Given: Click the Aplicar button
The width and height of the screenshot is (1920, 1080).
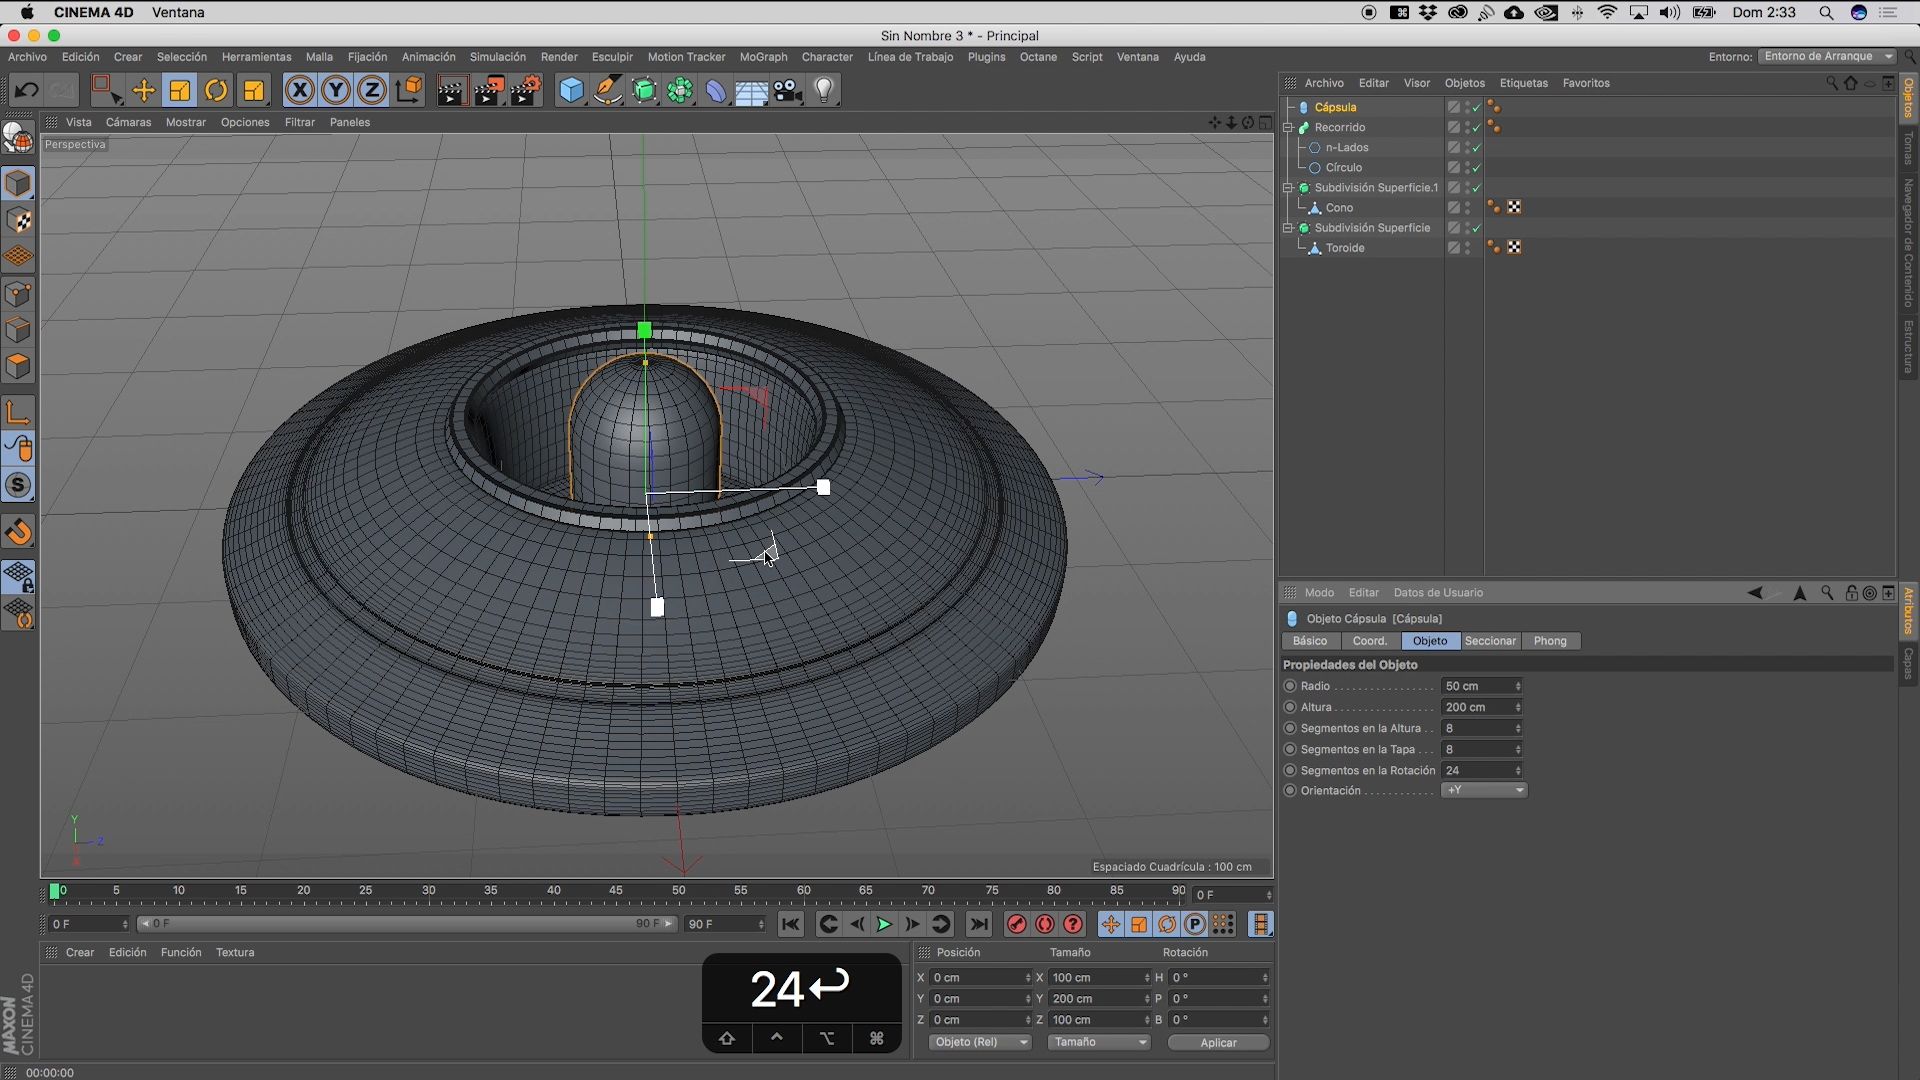Looking at the screenshot, I should coord(1218,1042).
